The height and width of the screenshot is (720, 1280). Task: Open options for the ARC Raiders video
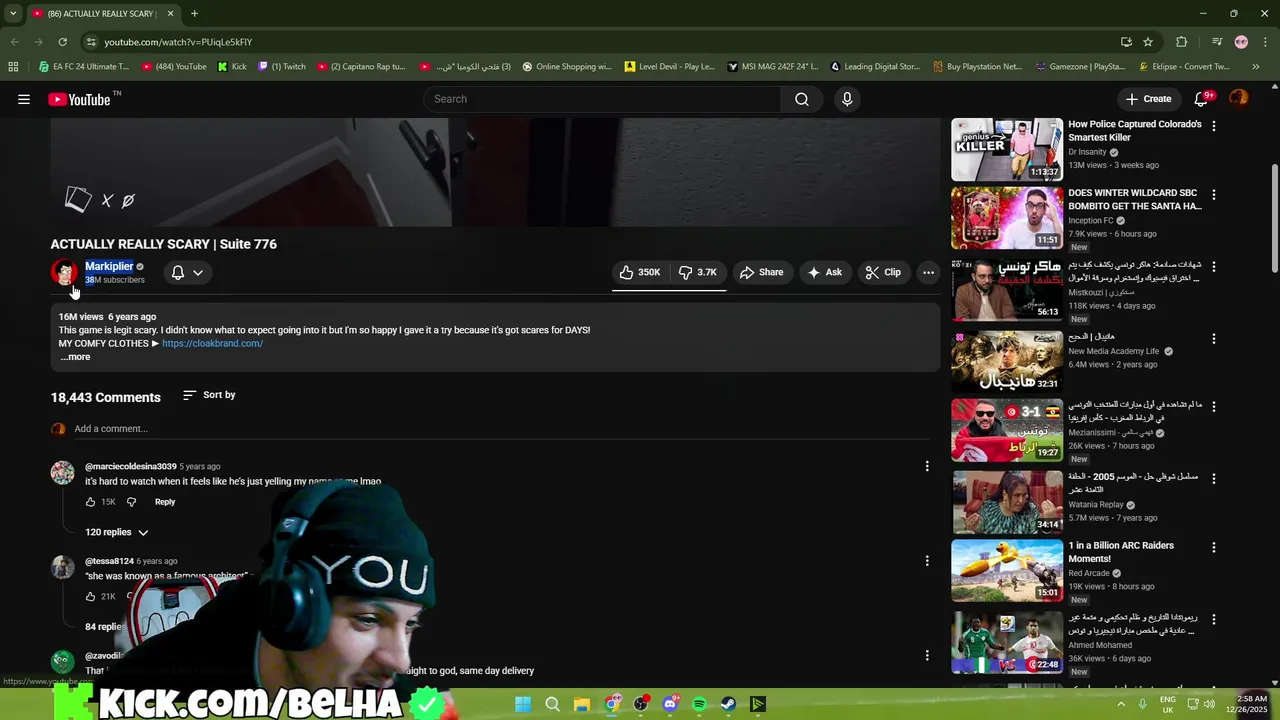[1214, 547]
